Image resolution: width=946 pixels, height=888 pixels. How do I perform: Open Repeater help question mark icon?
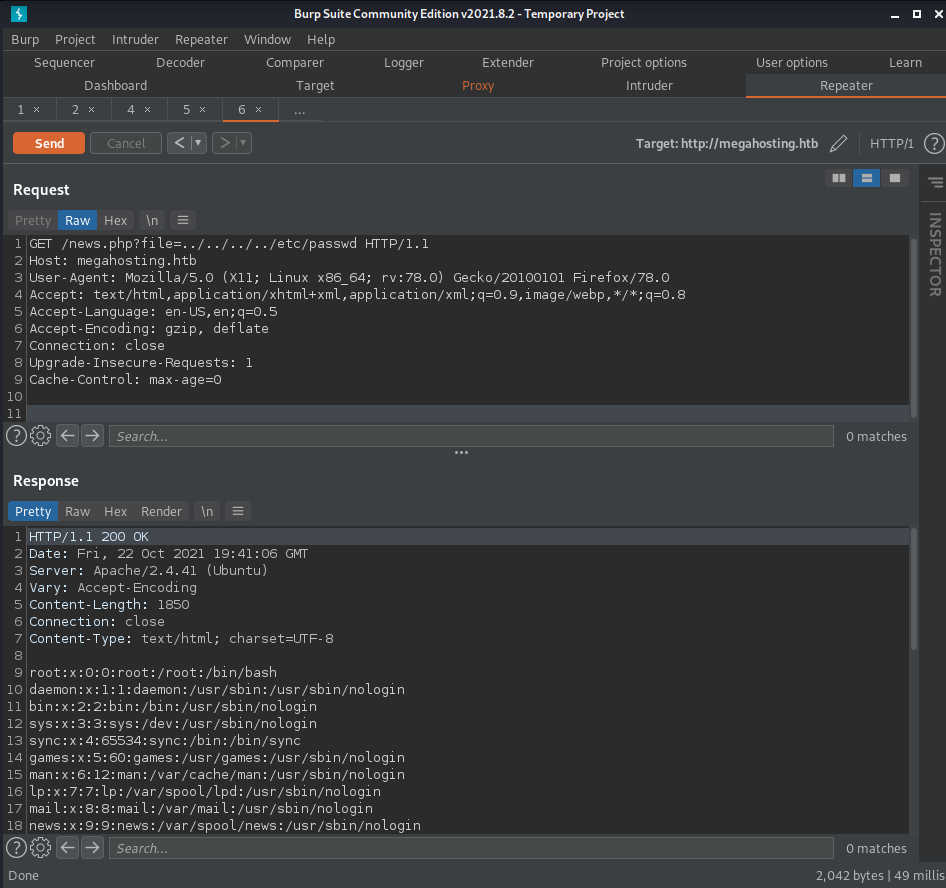[x=934, y=144]
